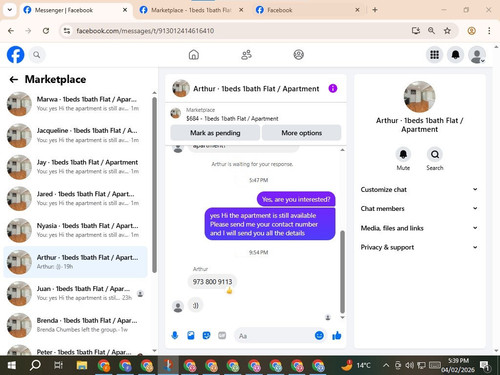The width and height of the screenshot is (500, 375).
Task: Click More options button
Action: [x=301, y=133]
